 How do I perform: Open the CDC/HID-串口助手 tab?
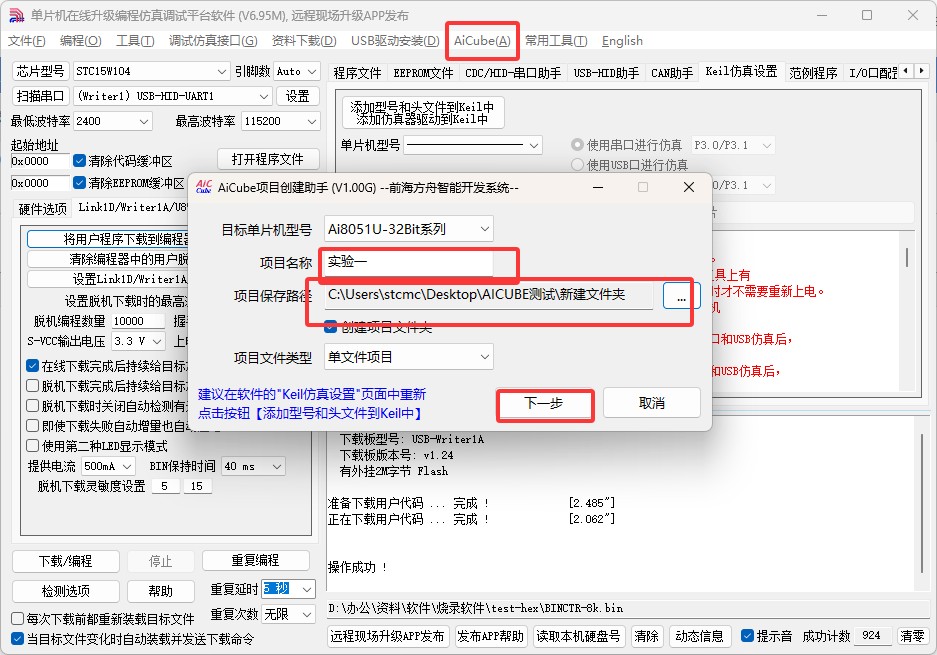coord(513,73)
